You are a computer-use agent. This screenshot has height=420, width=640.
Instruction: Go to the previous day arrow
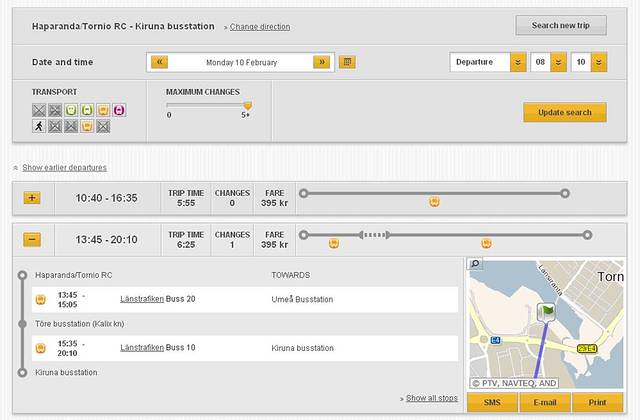point(160,62)
